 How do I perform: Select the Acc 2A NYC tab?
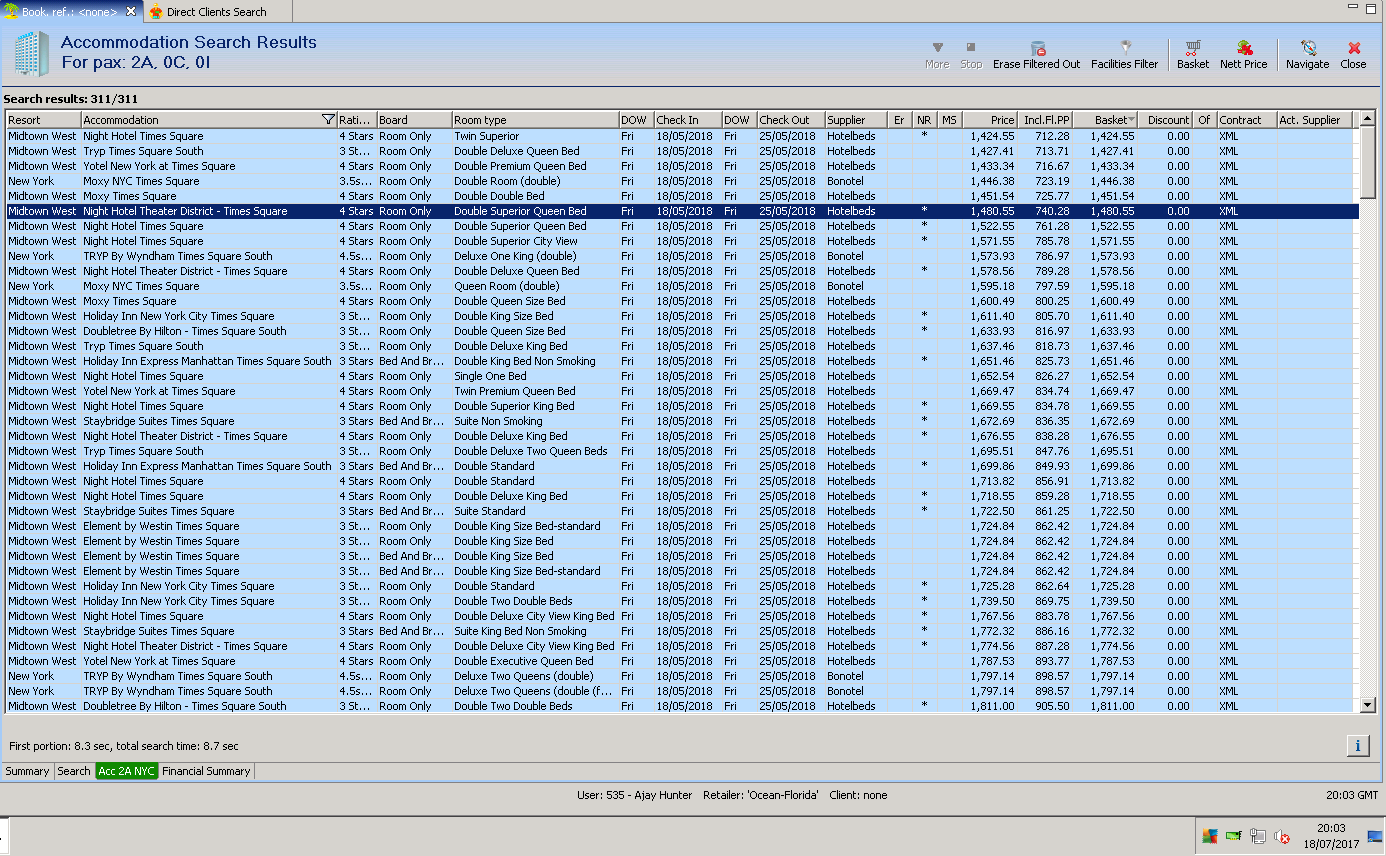pyautogui.click(x=127, y=771)
